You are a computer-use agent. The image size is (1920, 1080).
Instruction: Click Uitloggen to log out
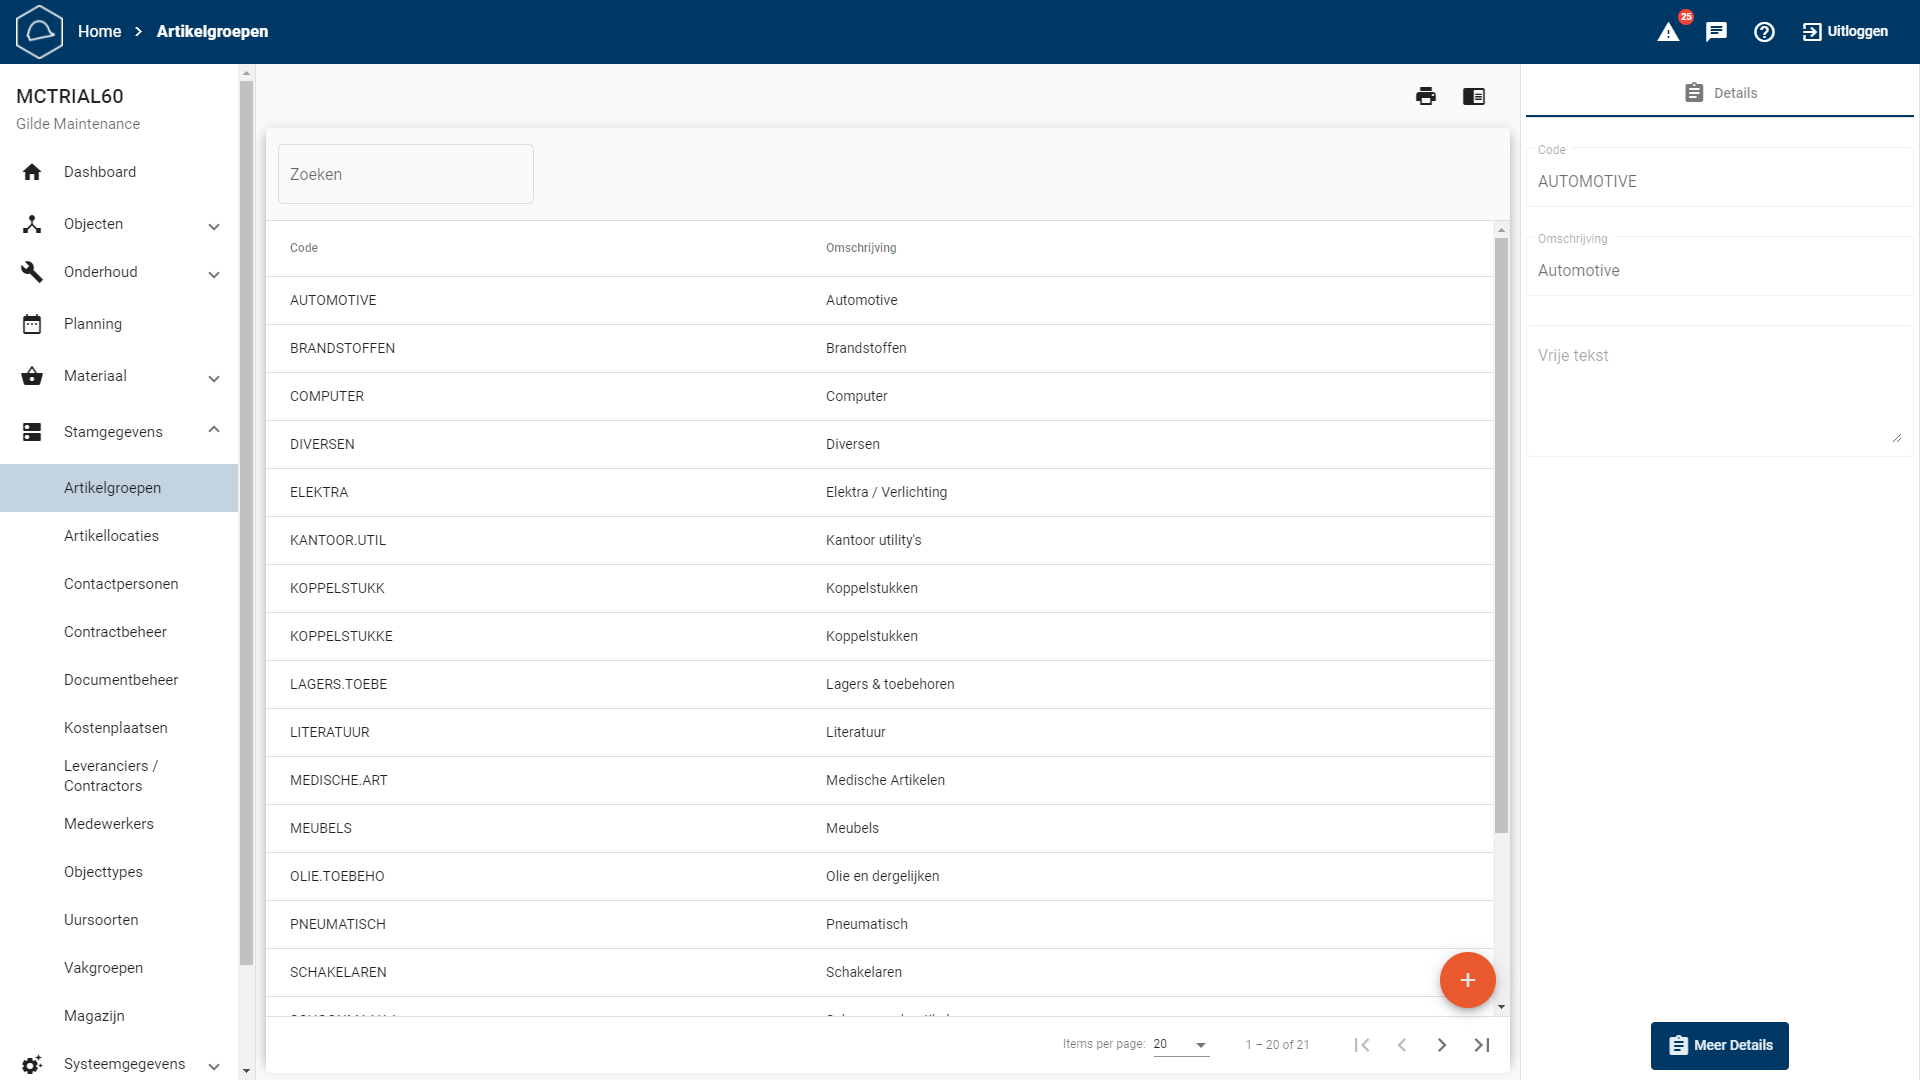1845,32
